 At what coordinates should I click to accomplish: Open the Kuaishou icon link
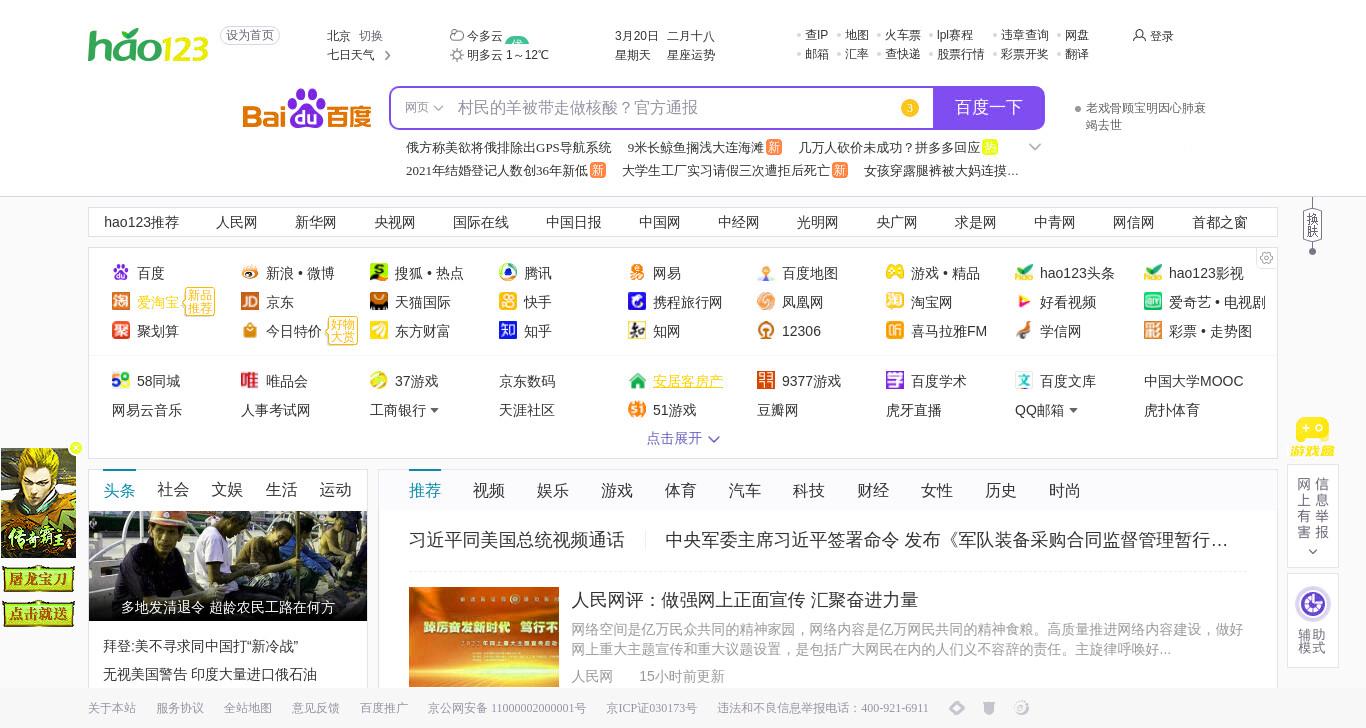click(x=508, y=301)
